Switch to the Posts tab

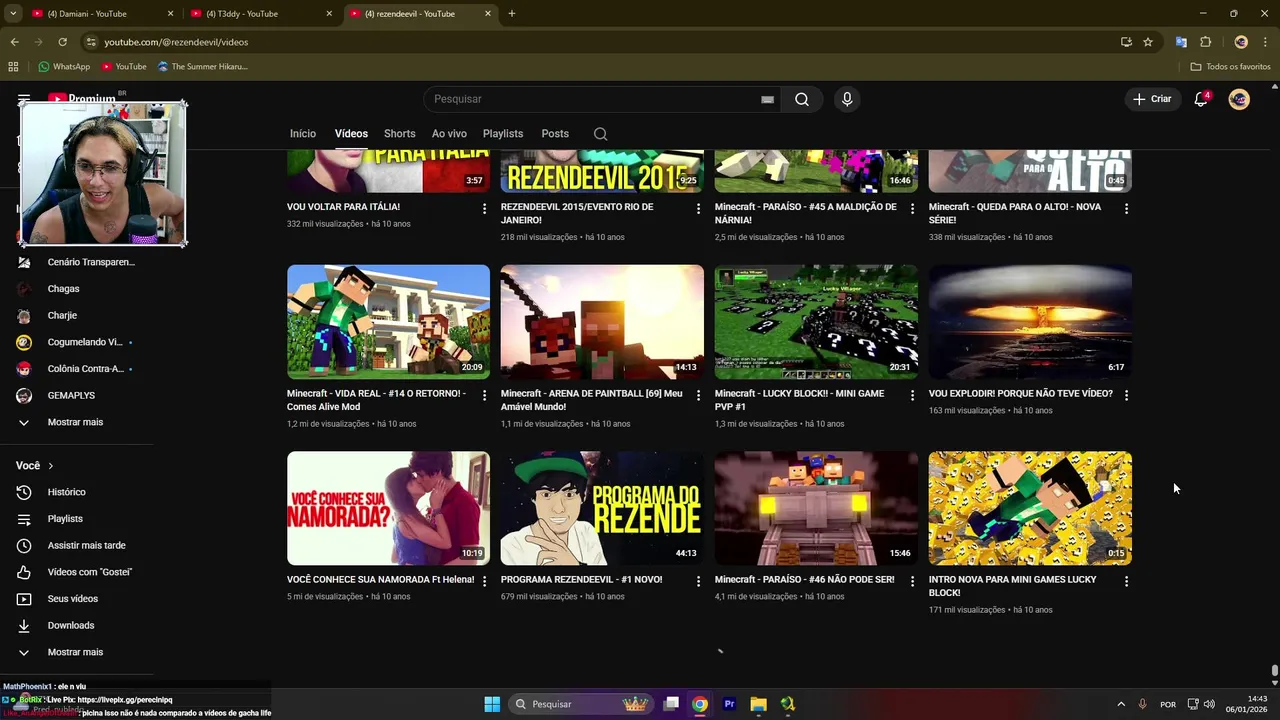pyautogui.click(x=555, y=134)
